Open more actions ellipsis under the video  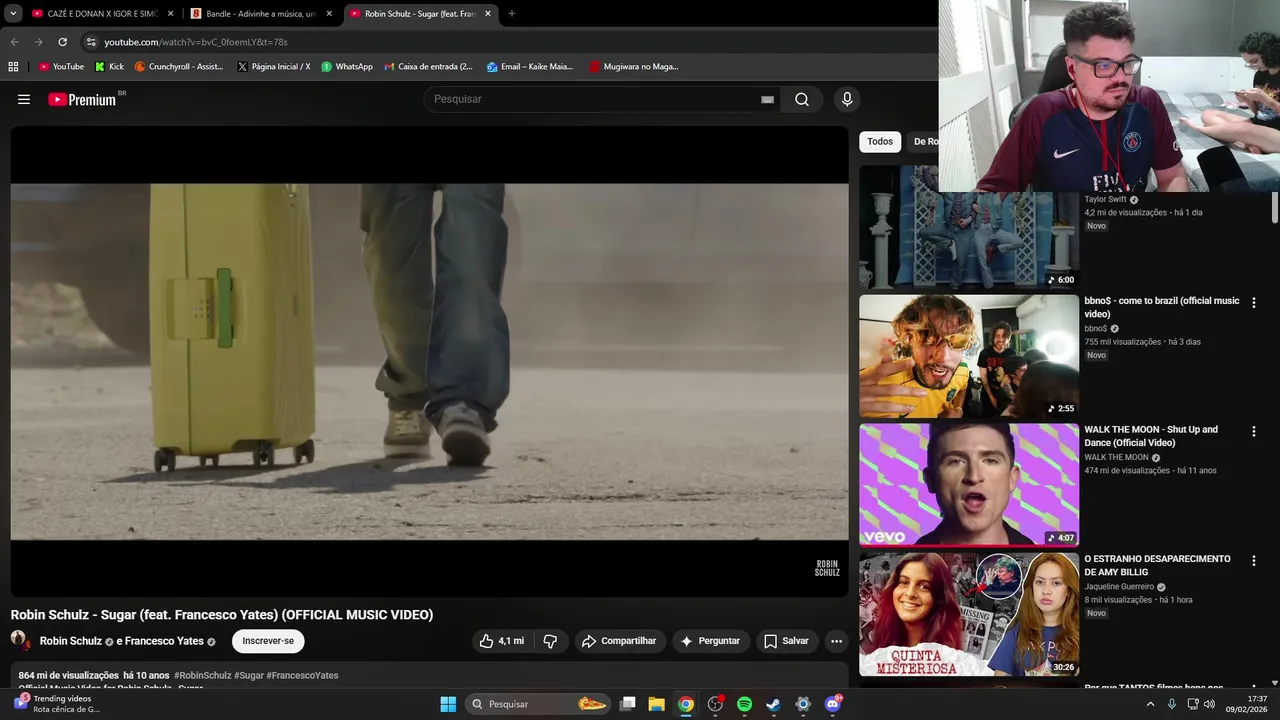pyautogui.click(x=836, y=641)
